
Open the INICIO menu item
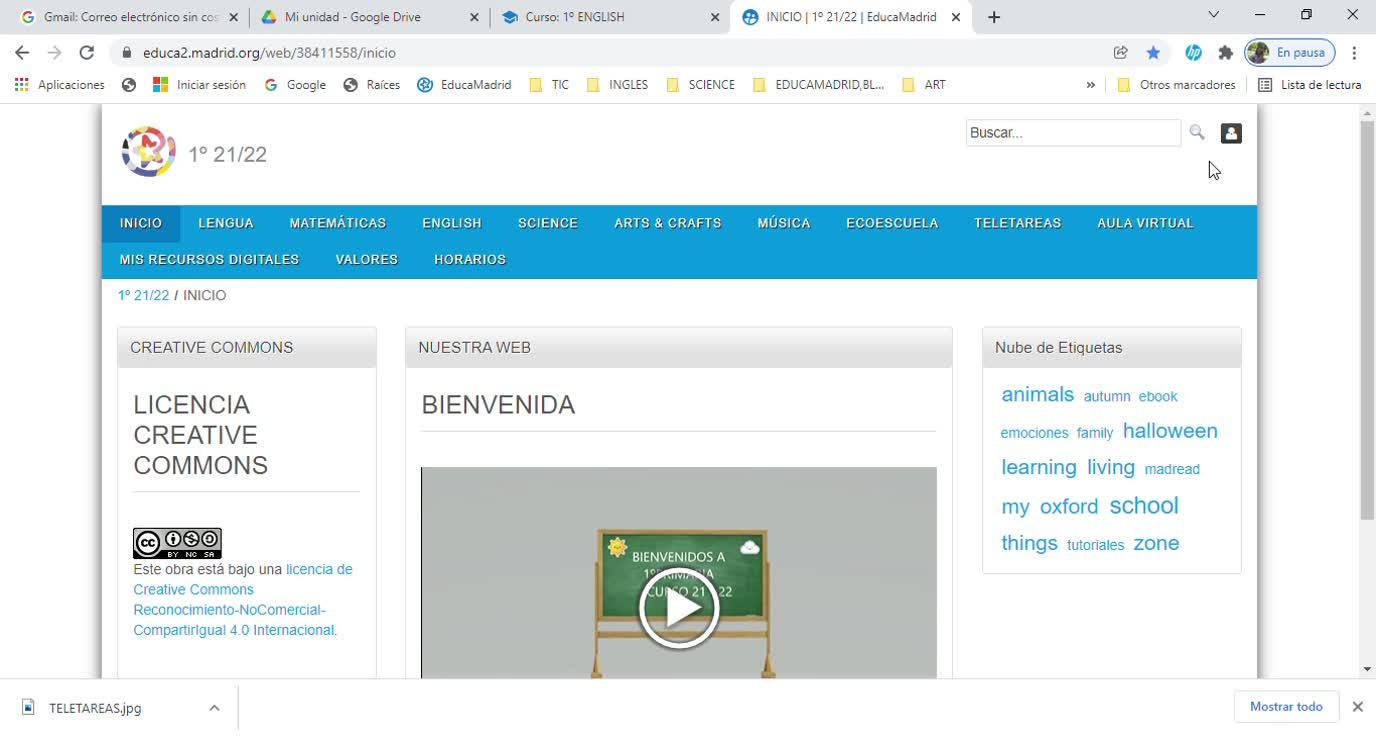click(141, 223)
